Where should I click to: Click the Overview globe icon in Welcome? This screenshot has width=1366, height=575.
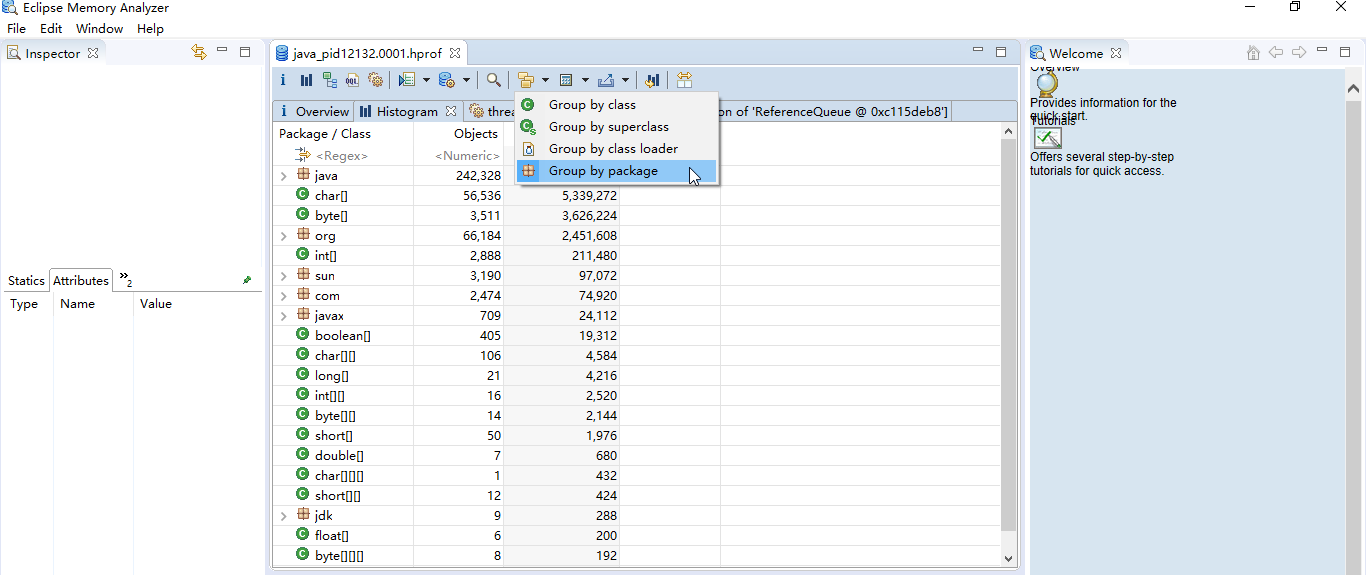click(1046, 84)
